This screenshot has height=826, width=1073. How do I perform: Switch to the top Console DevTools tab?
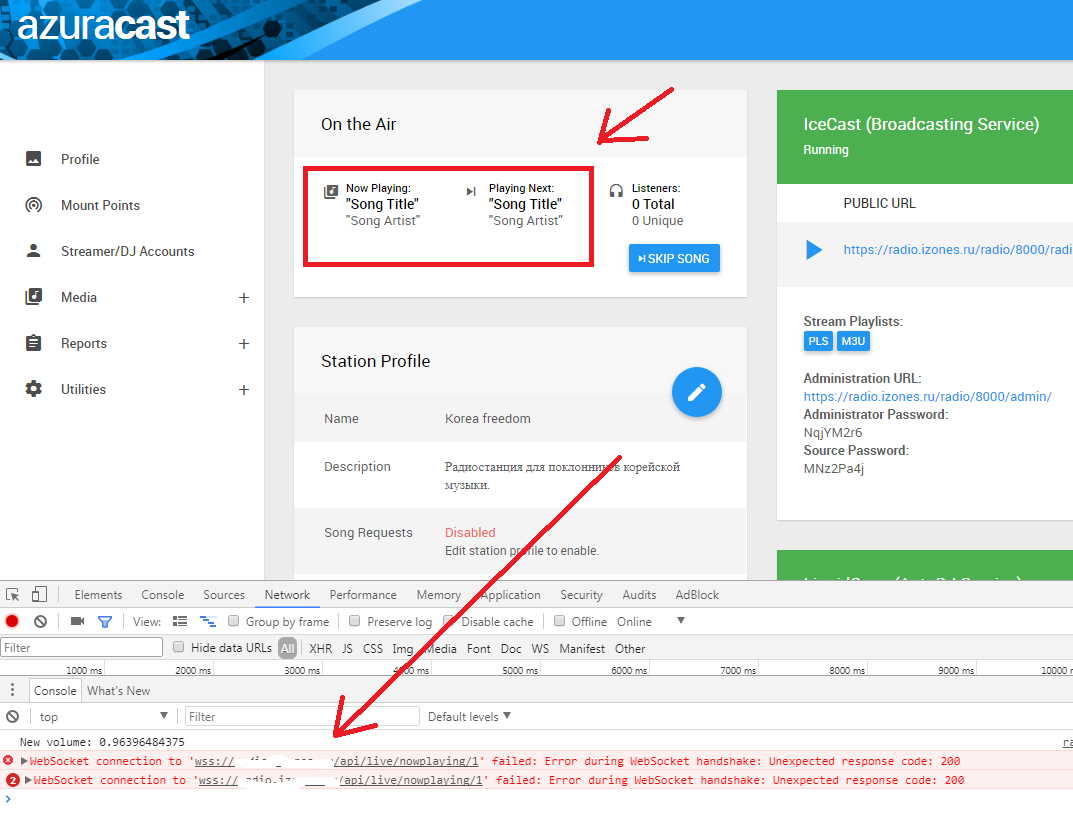pyautogui.click(x=162, y=595)
